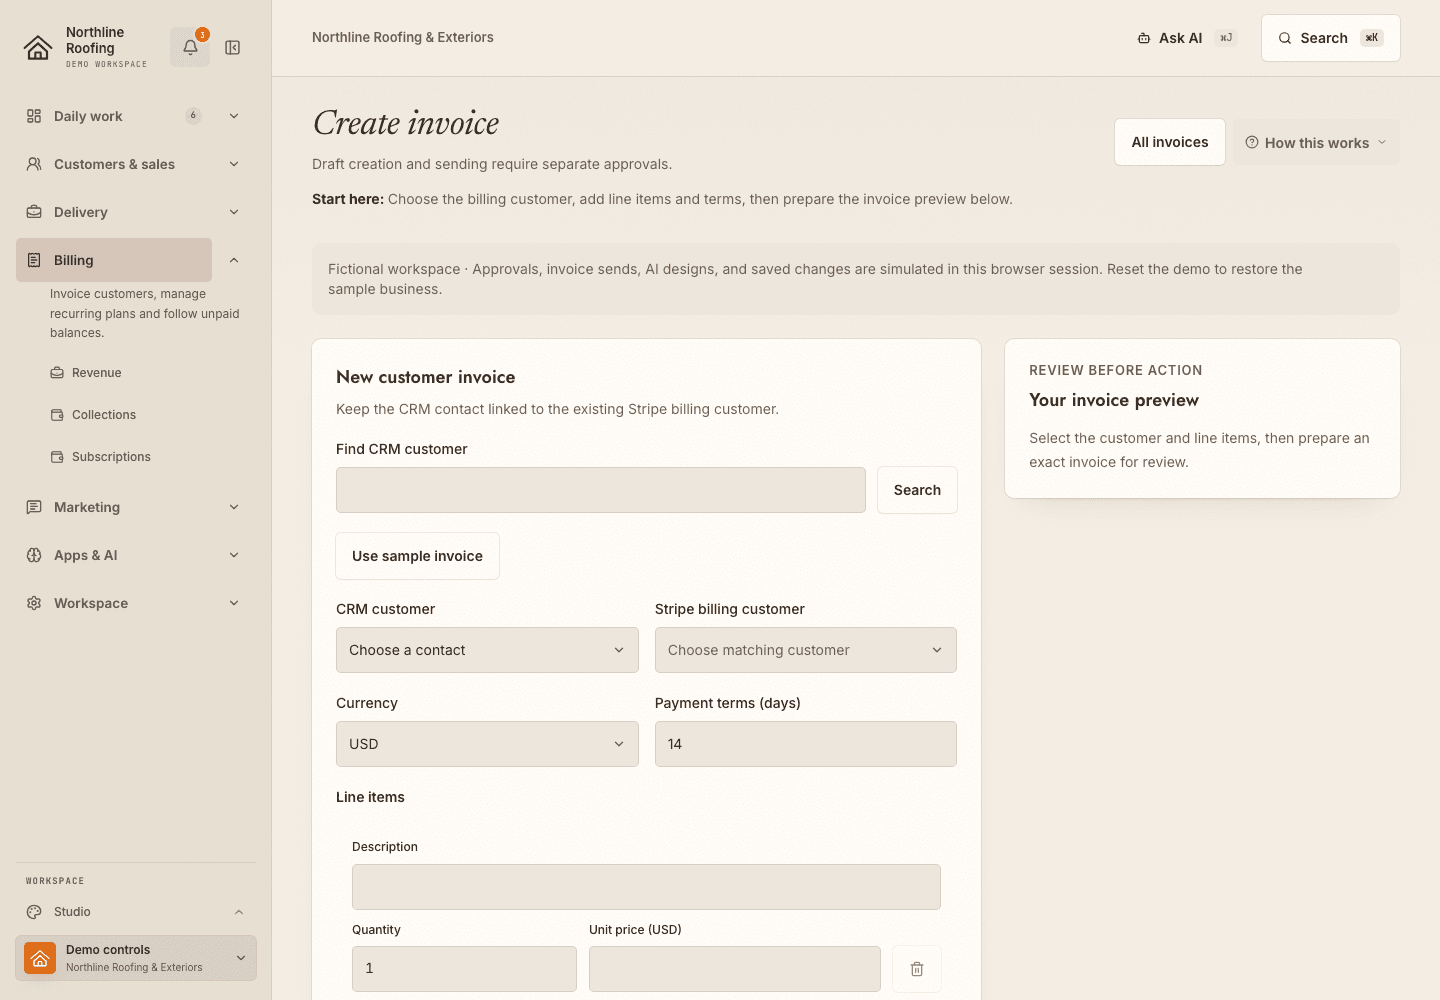Image resolution: width=1440 pixels, height=1000 pixels.
Task: Click the All invoices button
Action: 1170,142
